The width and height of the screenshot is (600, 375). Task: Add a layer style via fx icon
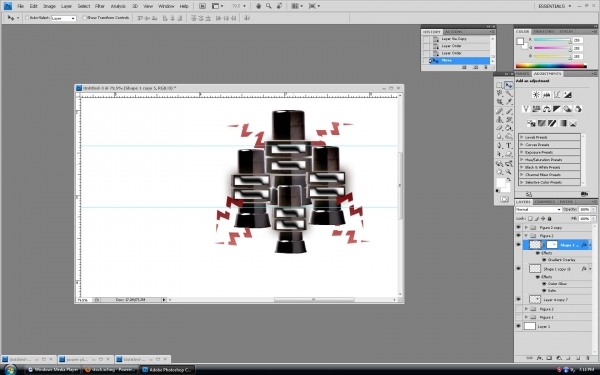click(x=540, y=358)
